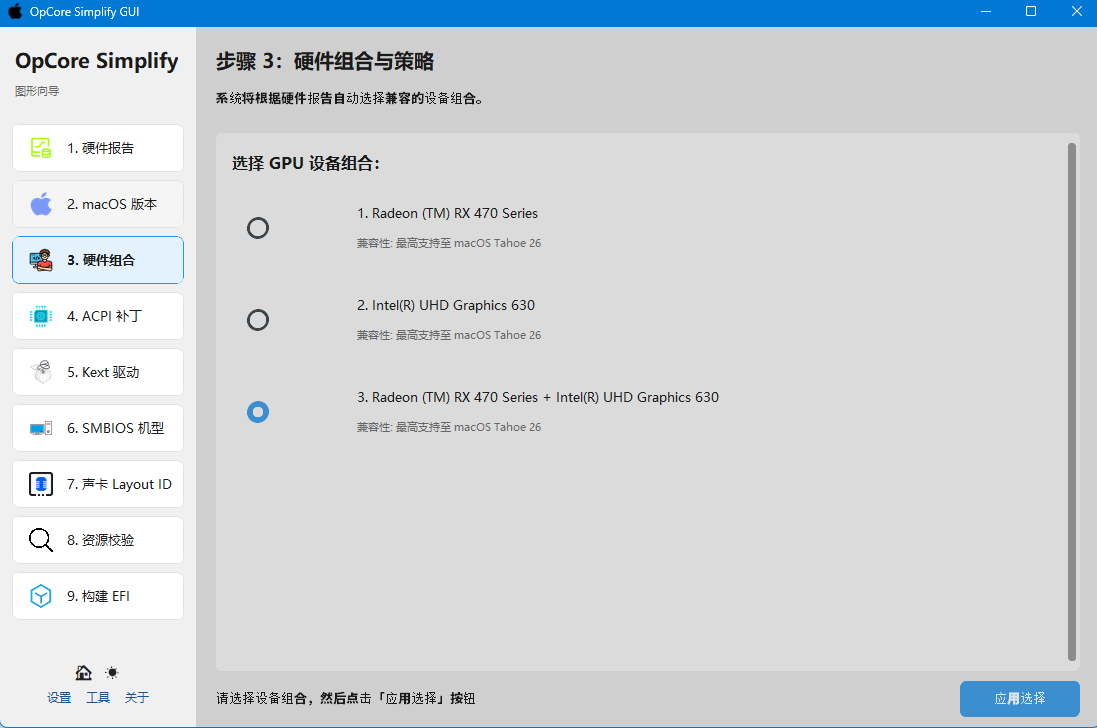Click the Kext driver package icon

[41, 372]
